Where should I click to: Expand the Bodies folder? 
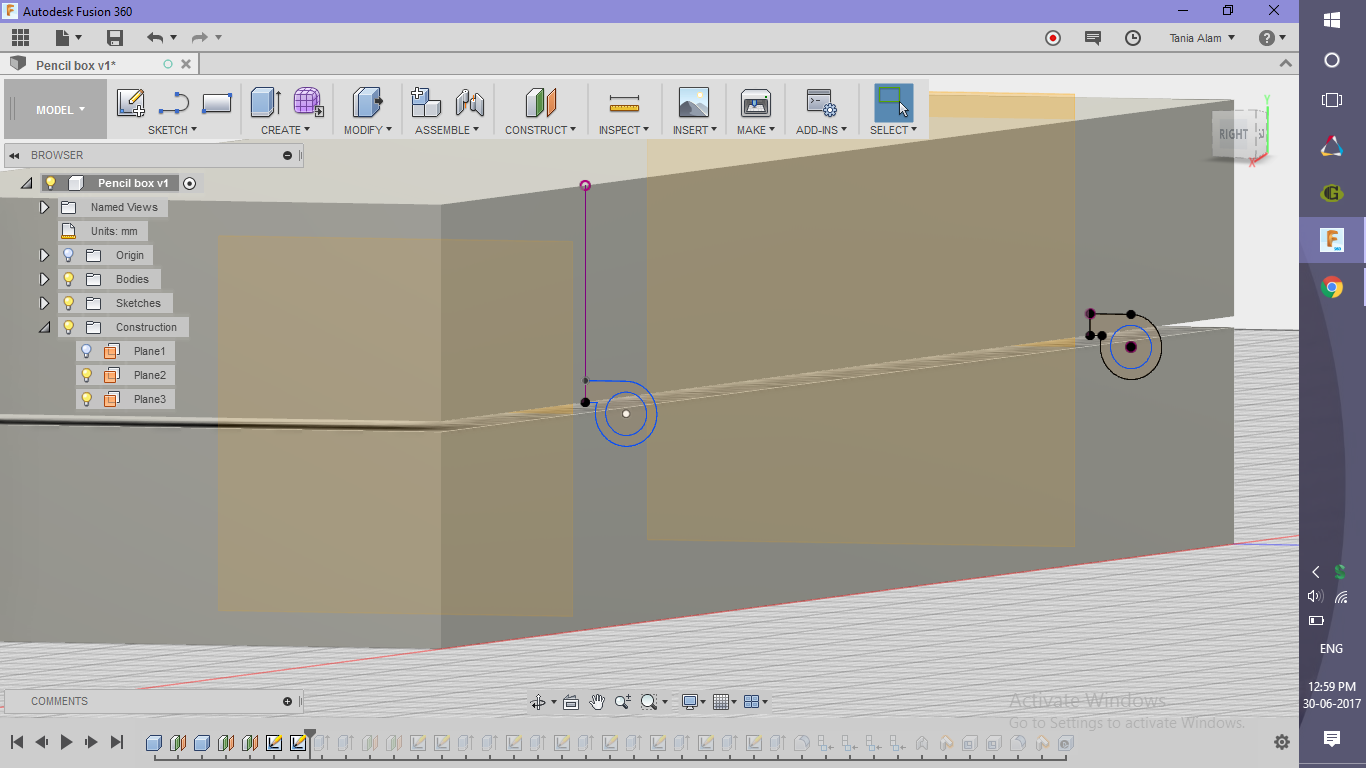[44, 279]
